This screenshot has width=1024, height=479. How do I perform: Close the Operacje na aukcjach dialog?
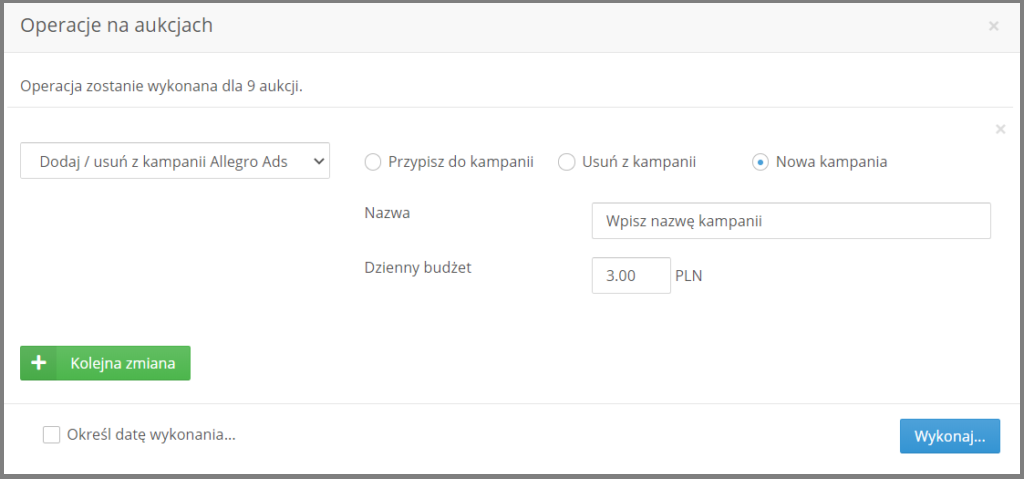tap(993, 26)
